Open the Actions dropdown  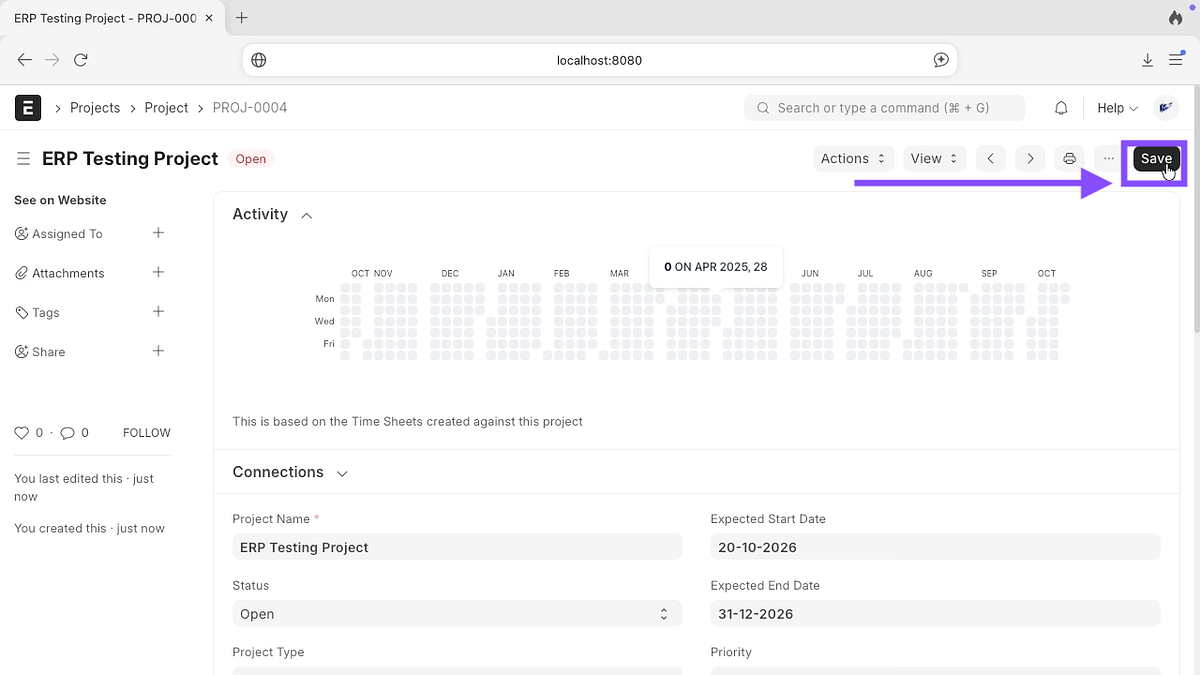point(852,158)
